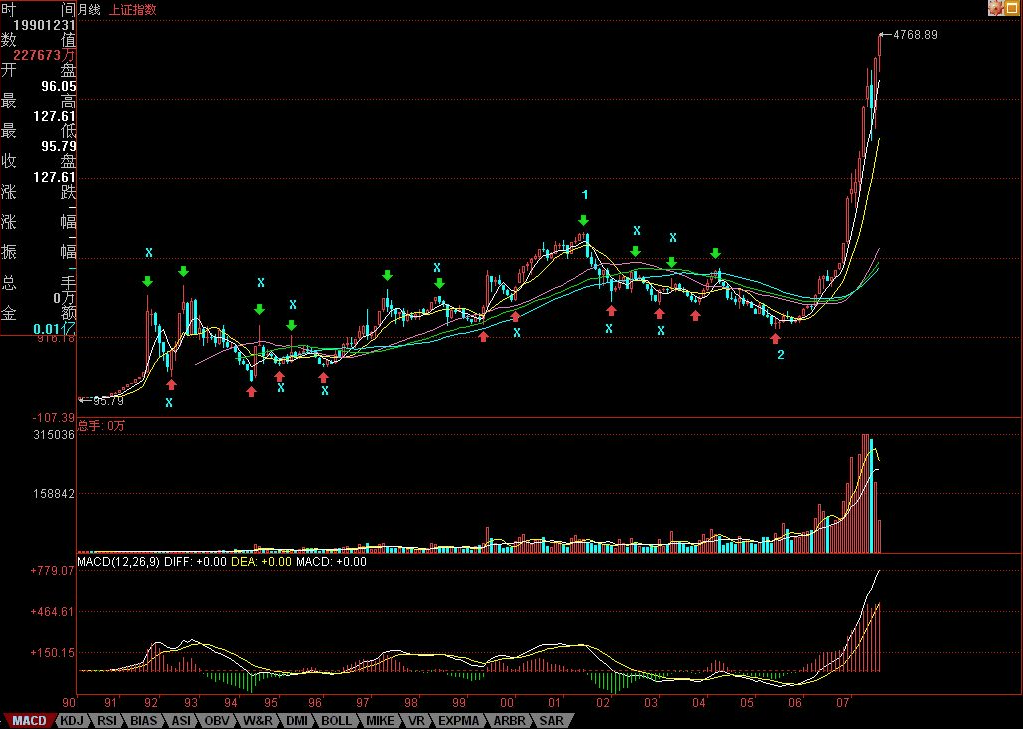Open the BIAS indicator tab
The image size is (1023, 729).
(145, 720)
